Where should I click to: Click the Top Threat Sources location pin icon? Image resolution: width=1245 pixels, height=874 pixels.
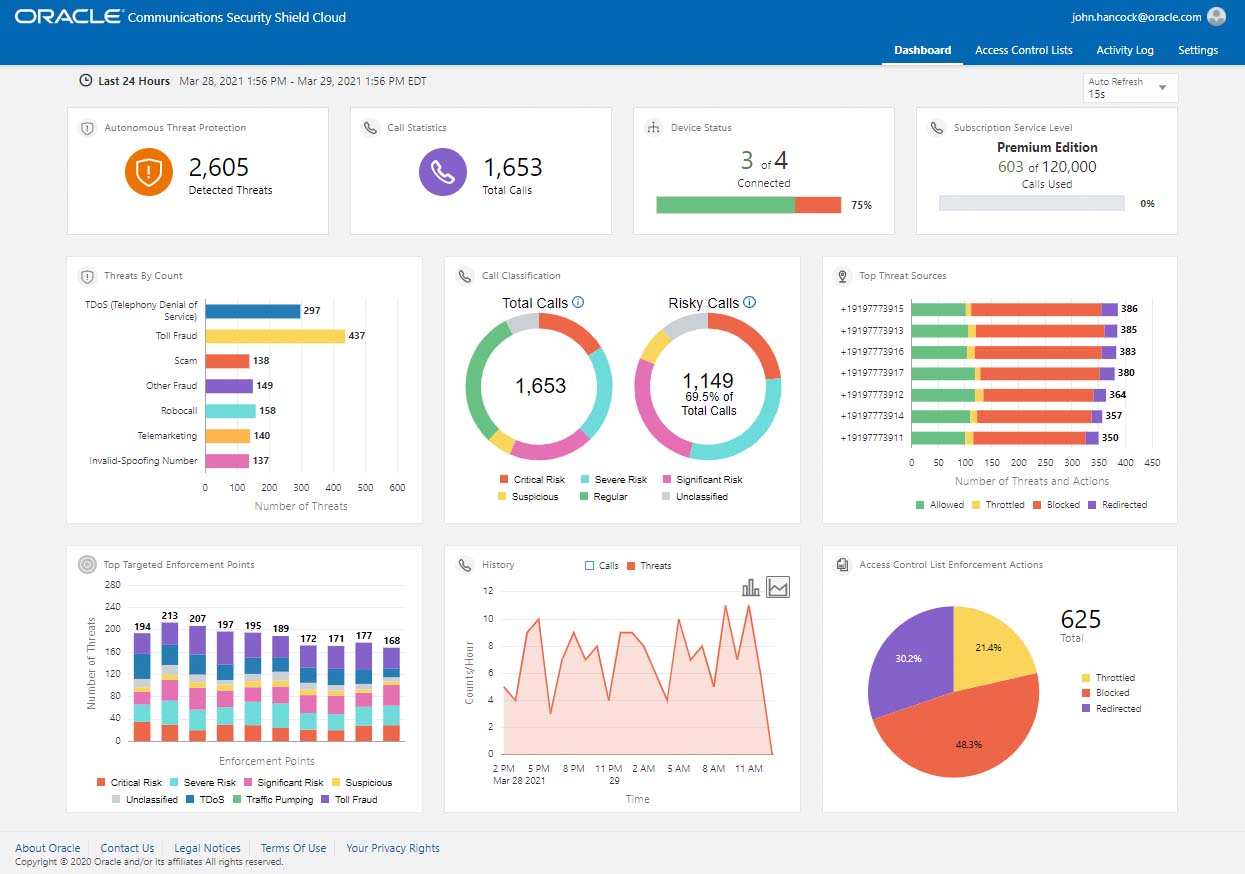[x=841, y=276]
